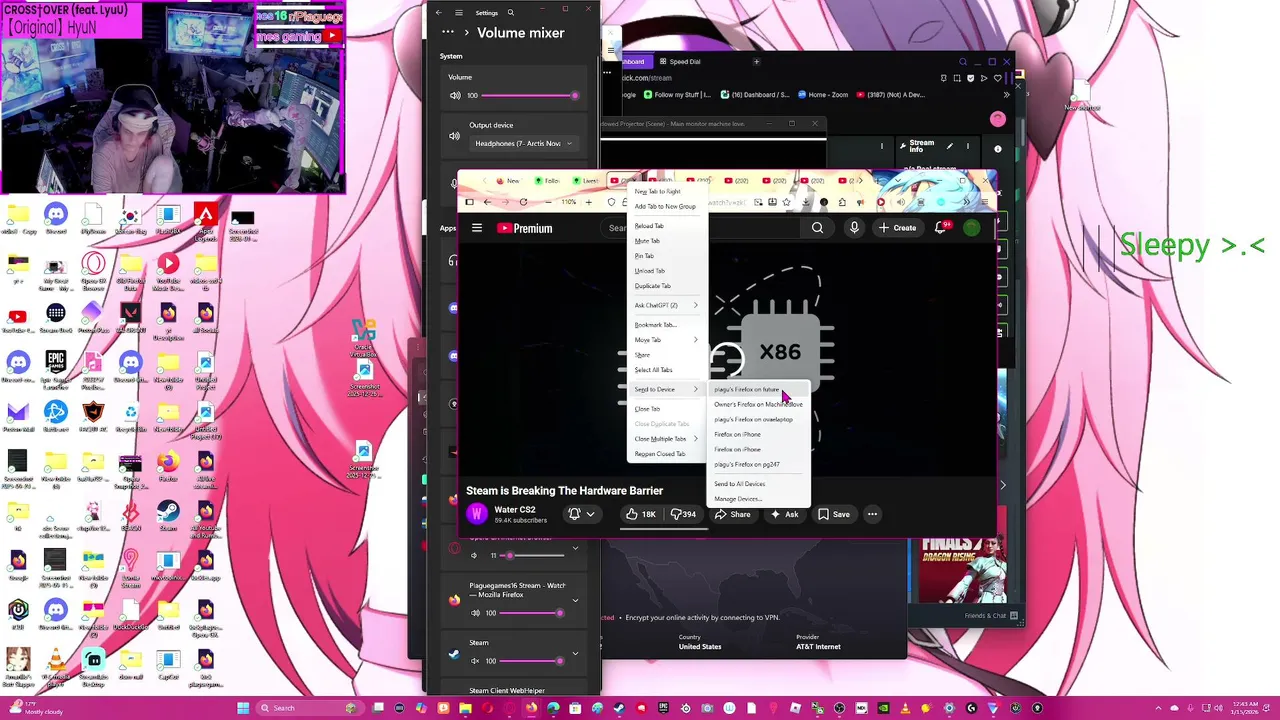
Task: Open Manage Devices from the submenu
Action: (x=738, y=499)
